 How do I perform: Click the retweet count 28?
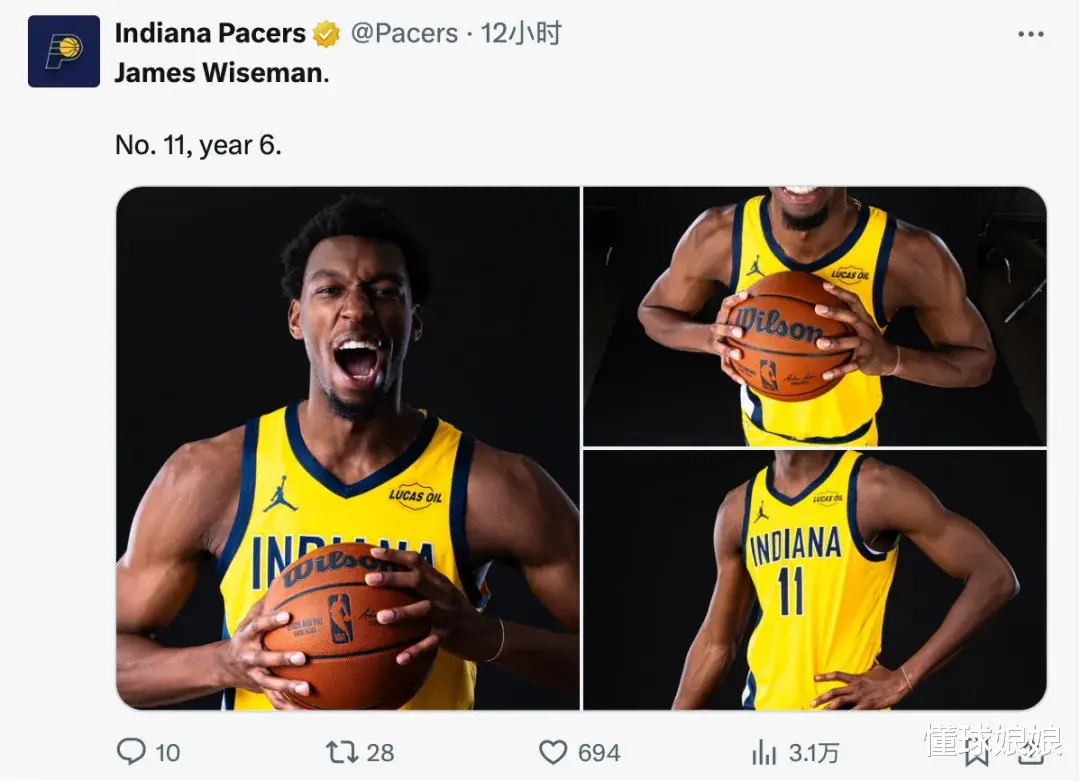point(380,752)
